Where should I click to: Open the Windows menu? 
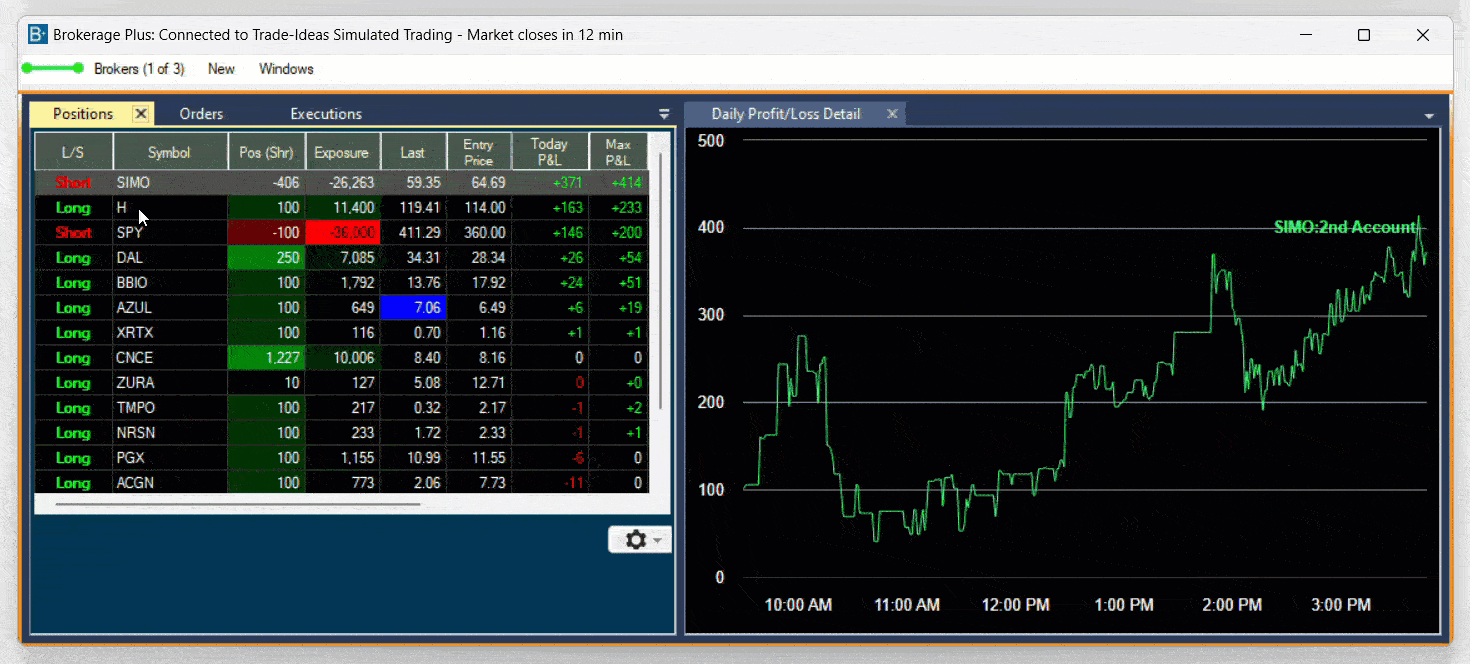click(x=286, y=69)
